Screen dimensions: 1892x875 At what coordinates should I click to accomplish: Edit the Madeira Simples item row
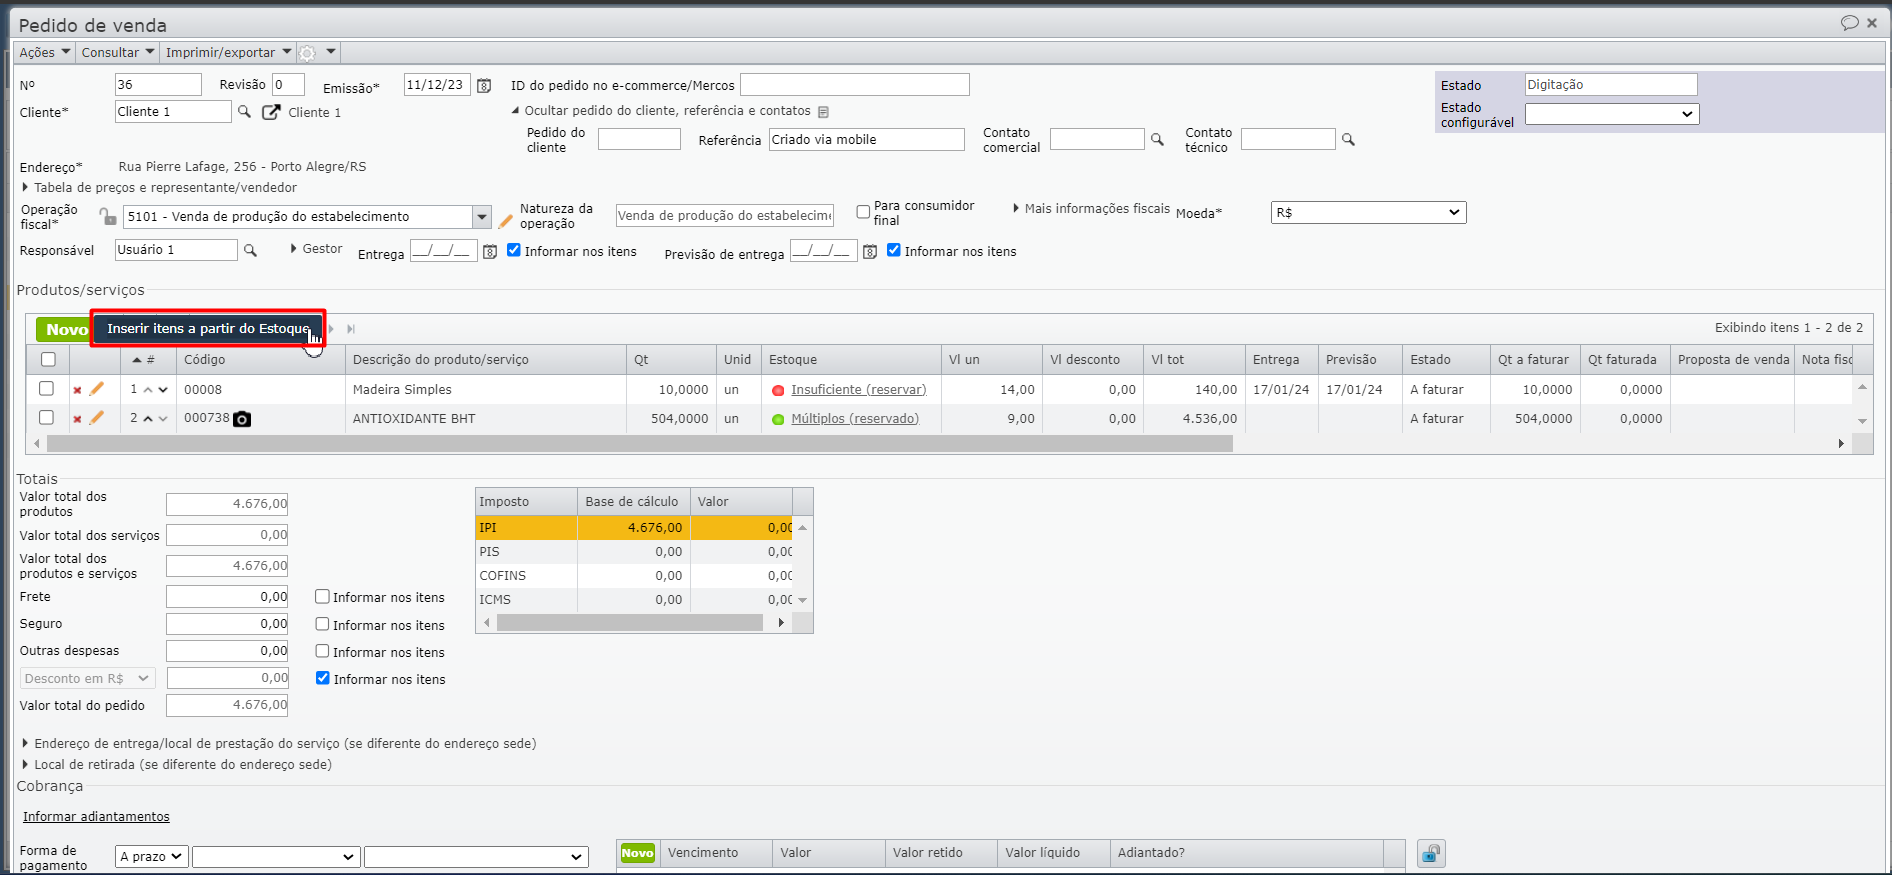click(97, 389)
